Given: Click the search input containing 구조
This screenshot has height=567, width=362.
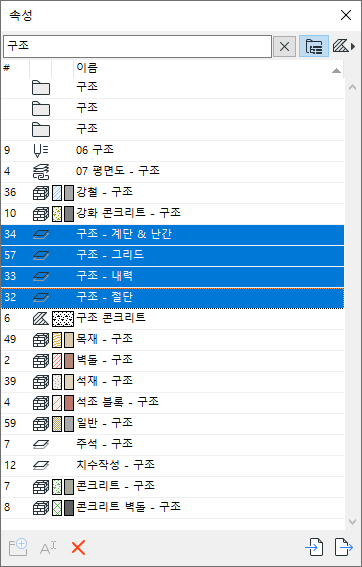Looking at the screenshot, I should point(137,46).
